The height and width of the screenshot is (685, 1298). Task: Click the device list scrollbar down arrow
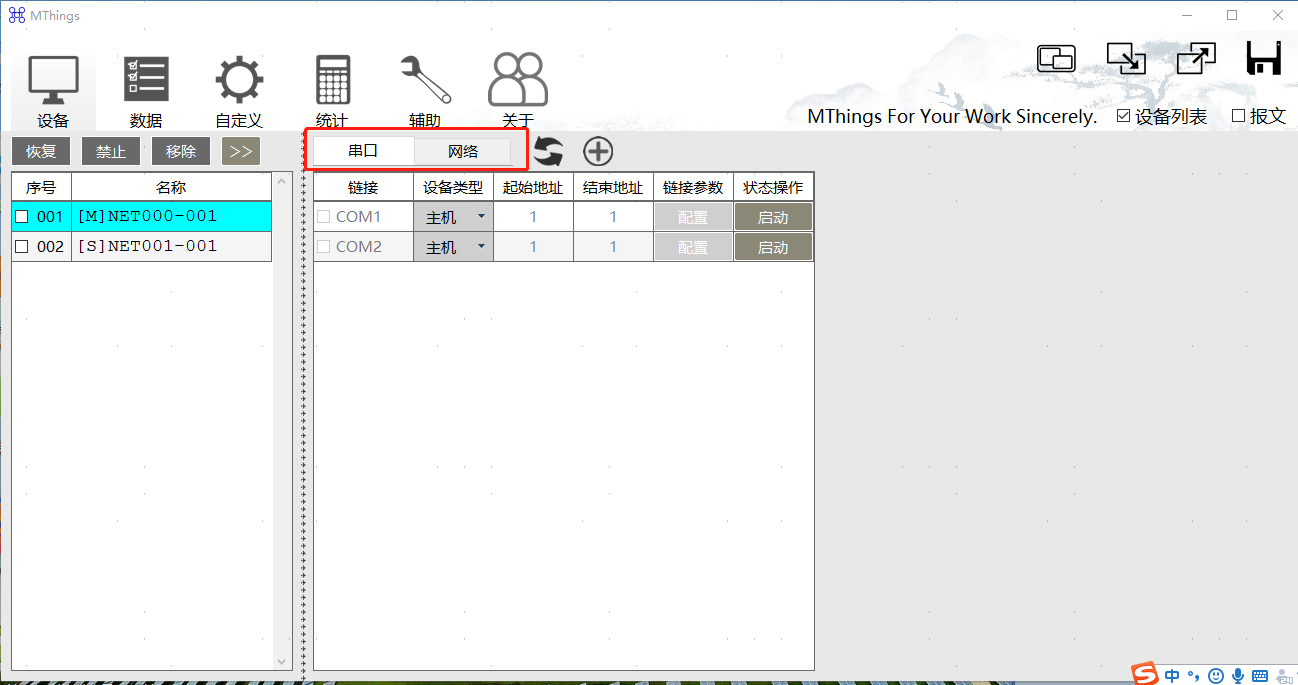pos(281,662)
